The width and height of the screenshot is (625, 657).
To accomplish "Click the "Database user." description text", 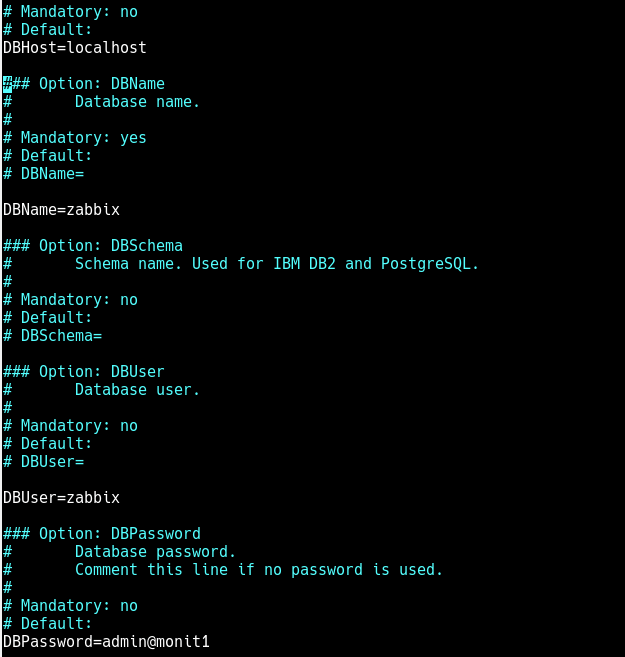I will click(137, 390).
